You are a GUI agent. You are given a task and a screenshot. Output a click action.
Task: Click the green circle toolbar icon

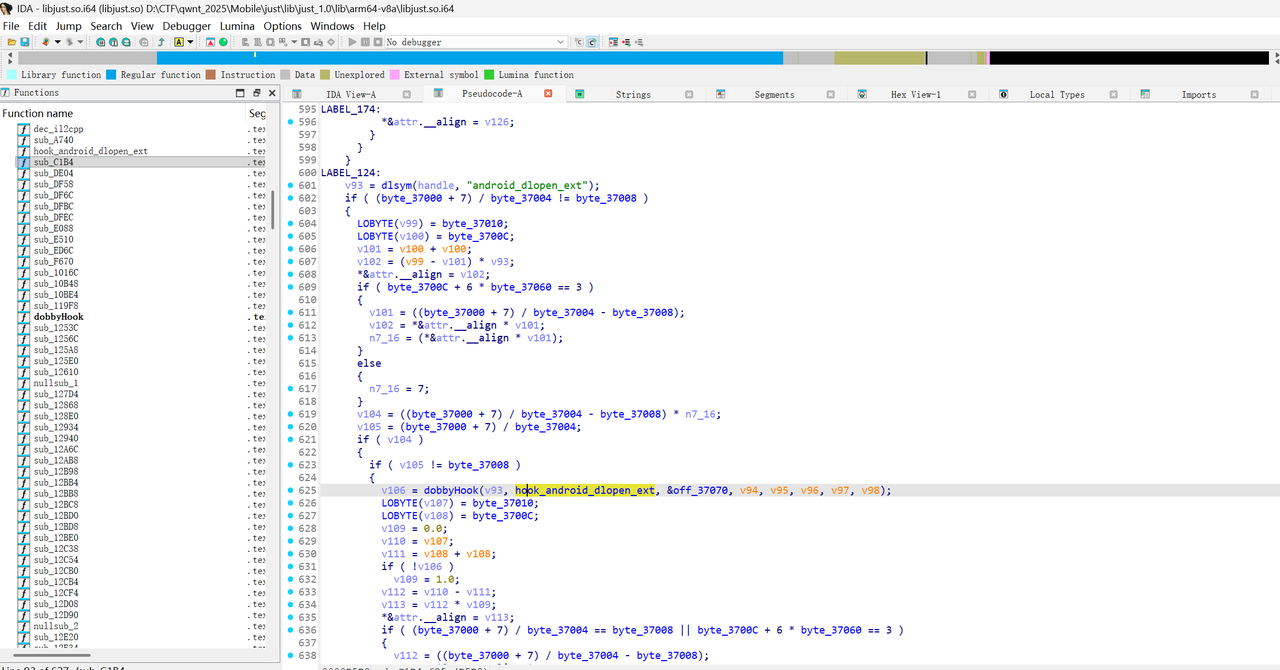[223, 42]
